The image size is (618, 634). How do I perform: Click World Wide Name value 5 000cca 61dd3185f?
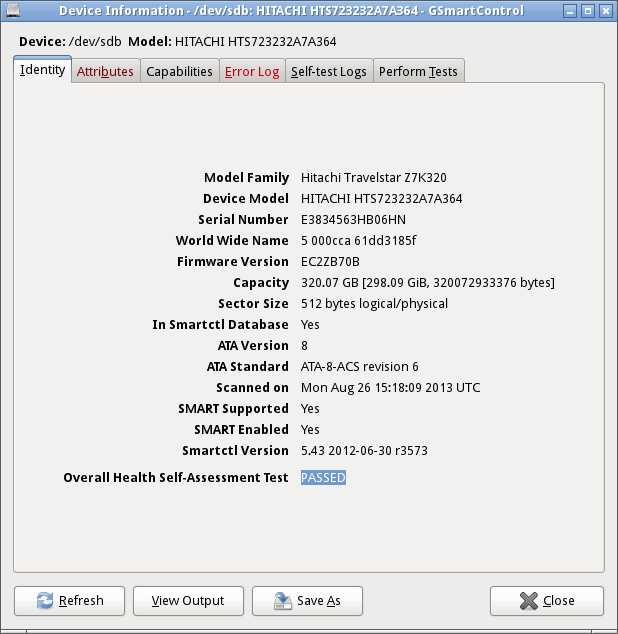(359, 241)
